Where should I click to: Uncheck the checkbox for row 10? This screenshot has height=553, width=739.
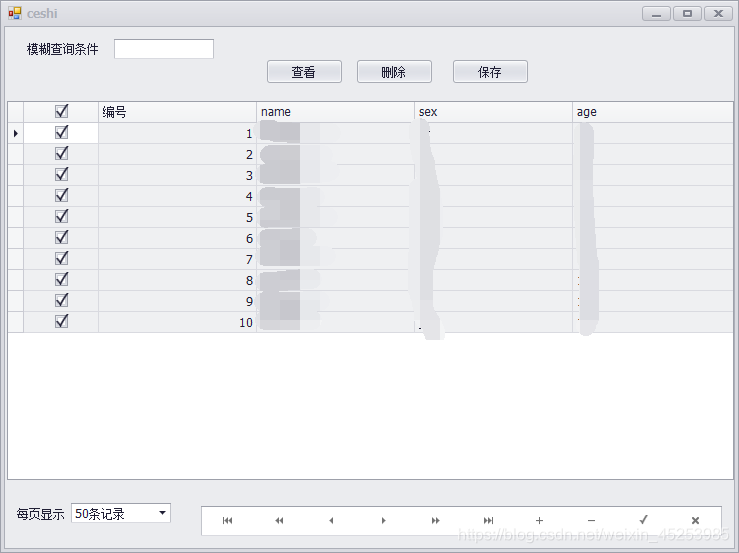(x=62, y=321)
